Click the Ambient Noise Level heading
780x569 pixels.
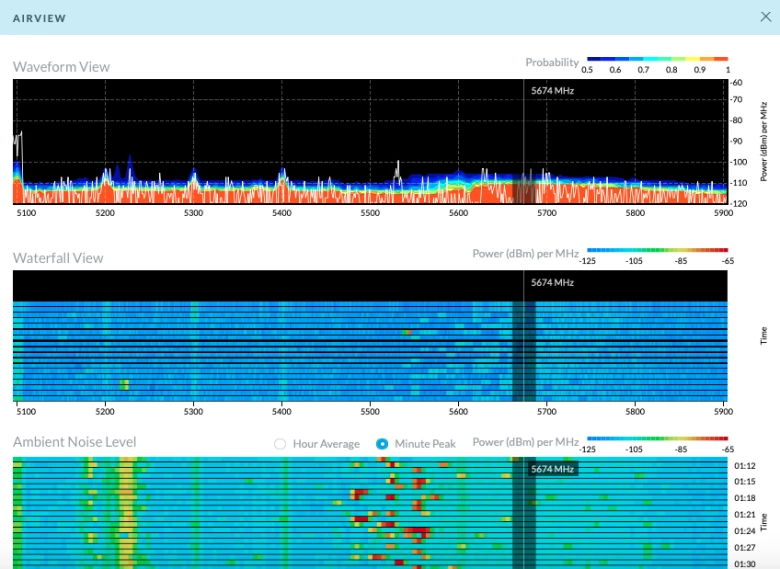click(x=74, y=442)
